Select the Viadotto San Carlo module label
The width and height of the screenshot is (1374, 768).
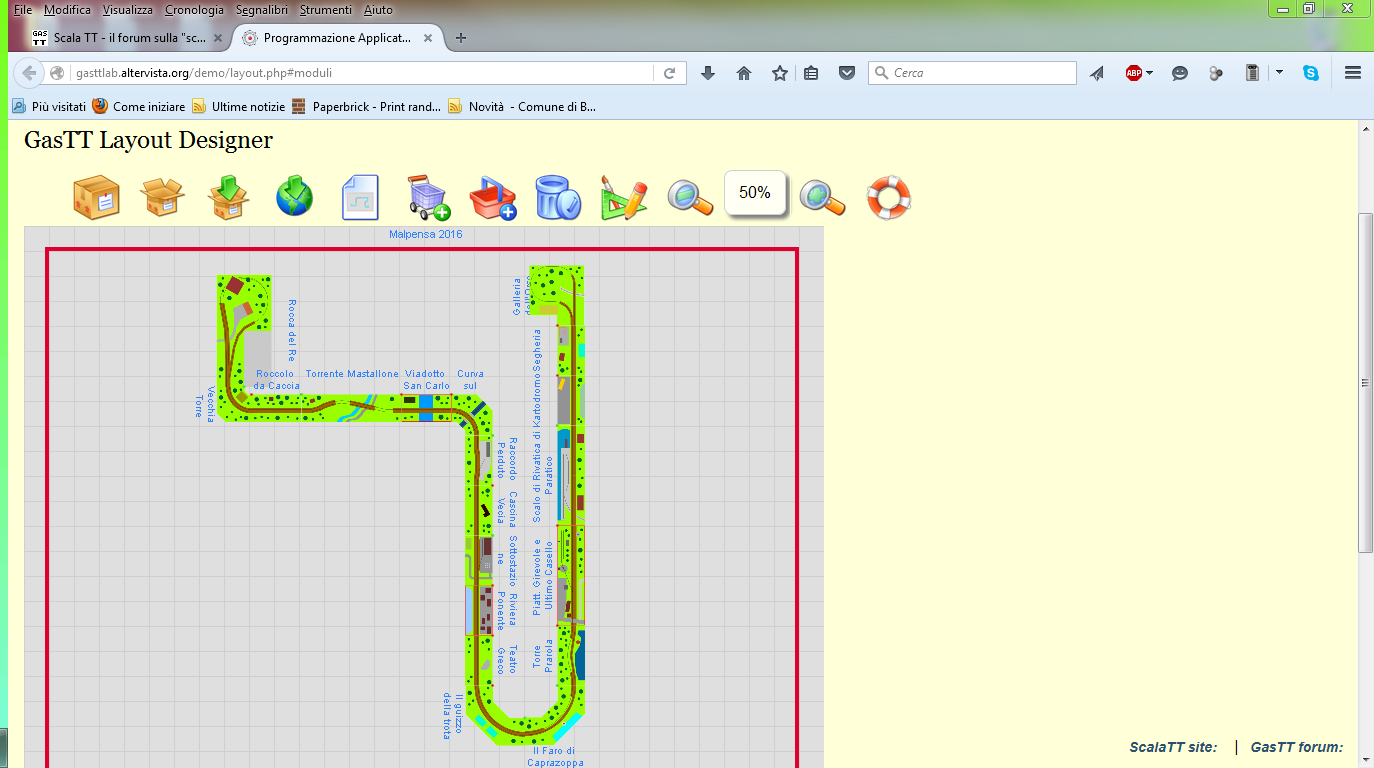tap(426, 380)
